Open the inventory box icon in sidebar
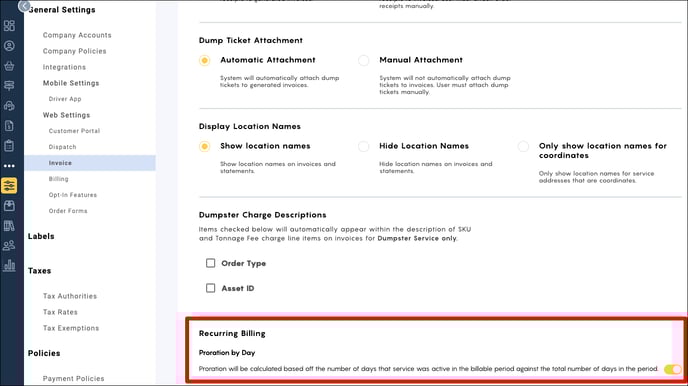 tap(9, 206)
